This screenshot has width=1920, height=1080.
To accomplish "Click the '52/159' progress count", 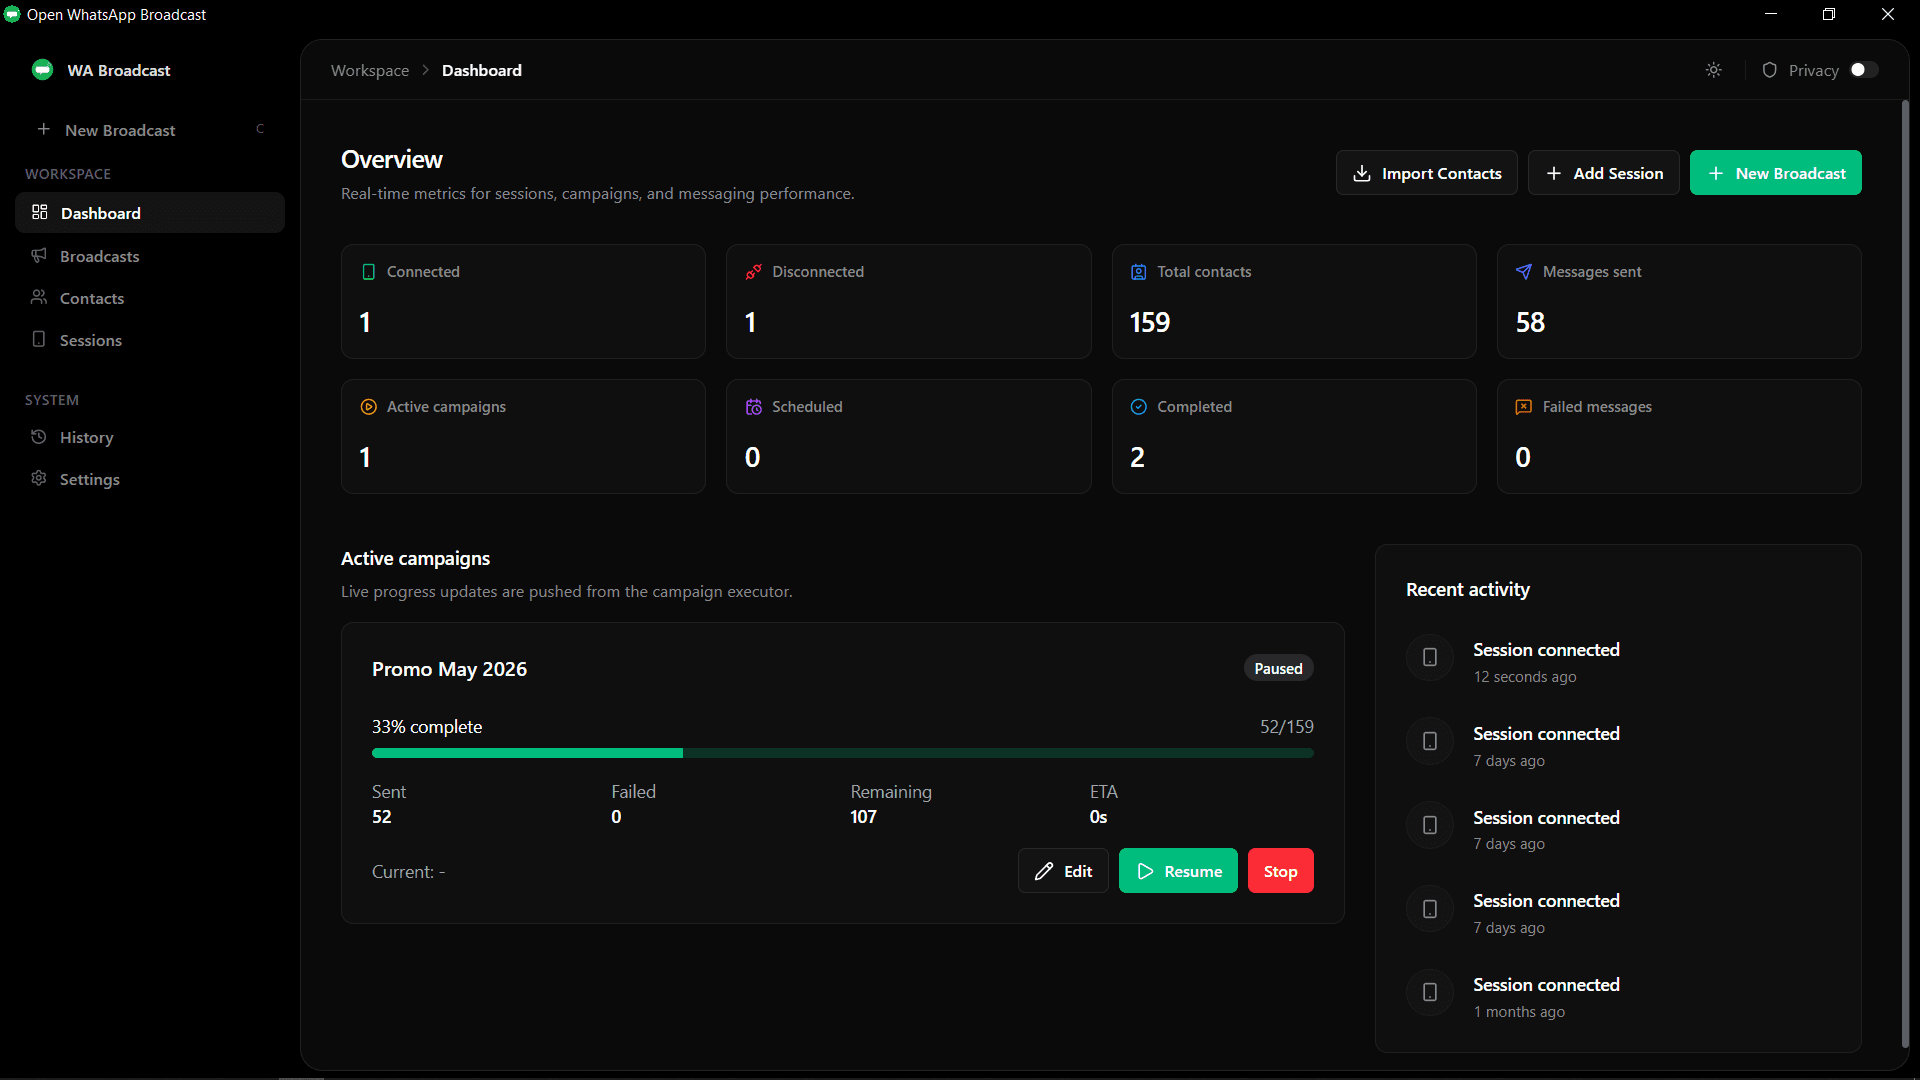I will pyautogui.click(x=1287, y=727).
